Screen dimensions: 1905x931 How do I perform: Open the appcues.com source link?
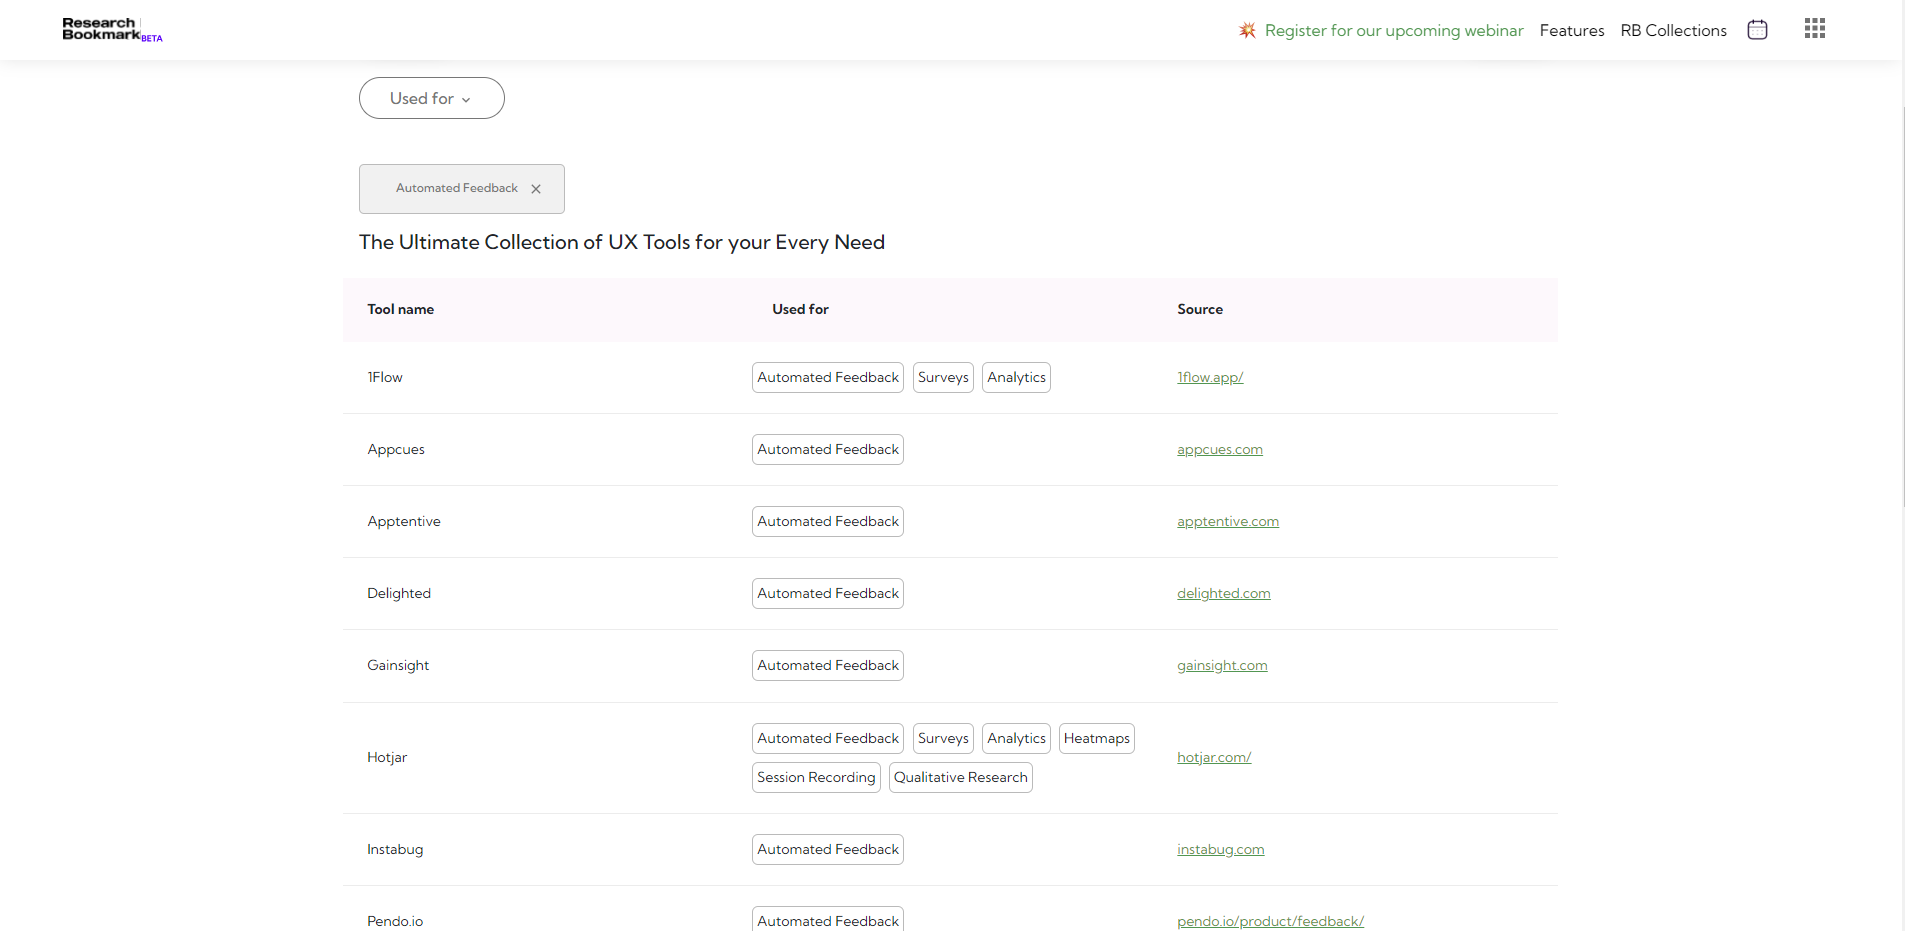(x=1220, y=449)
